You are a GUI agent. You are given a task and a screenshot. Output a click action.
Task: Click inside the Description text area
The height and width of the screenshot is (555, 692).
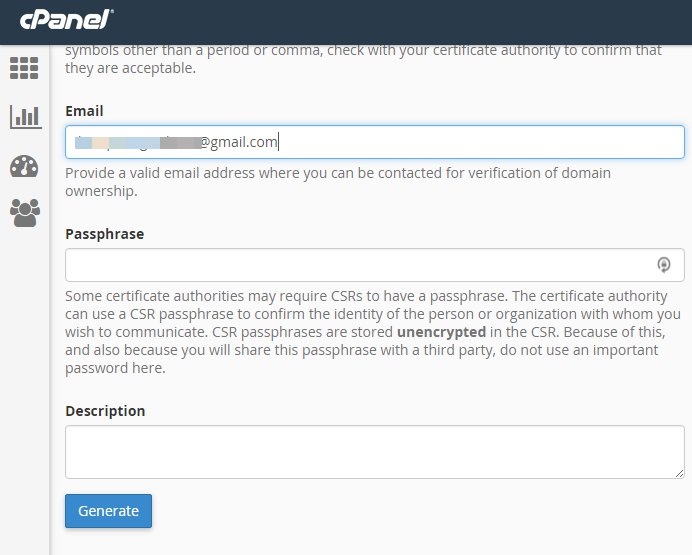click(x=374, y=452)
